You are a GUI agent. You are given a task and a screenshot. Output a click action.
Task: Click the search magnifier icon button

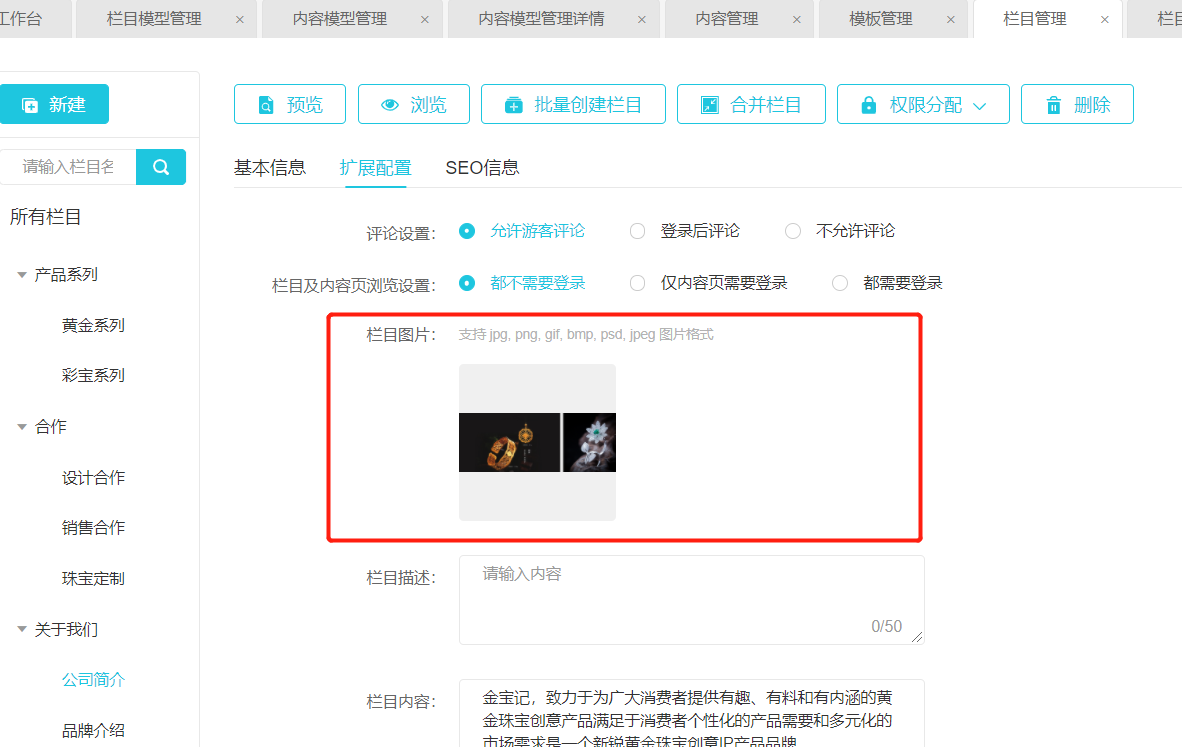(x=161, y=167)
